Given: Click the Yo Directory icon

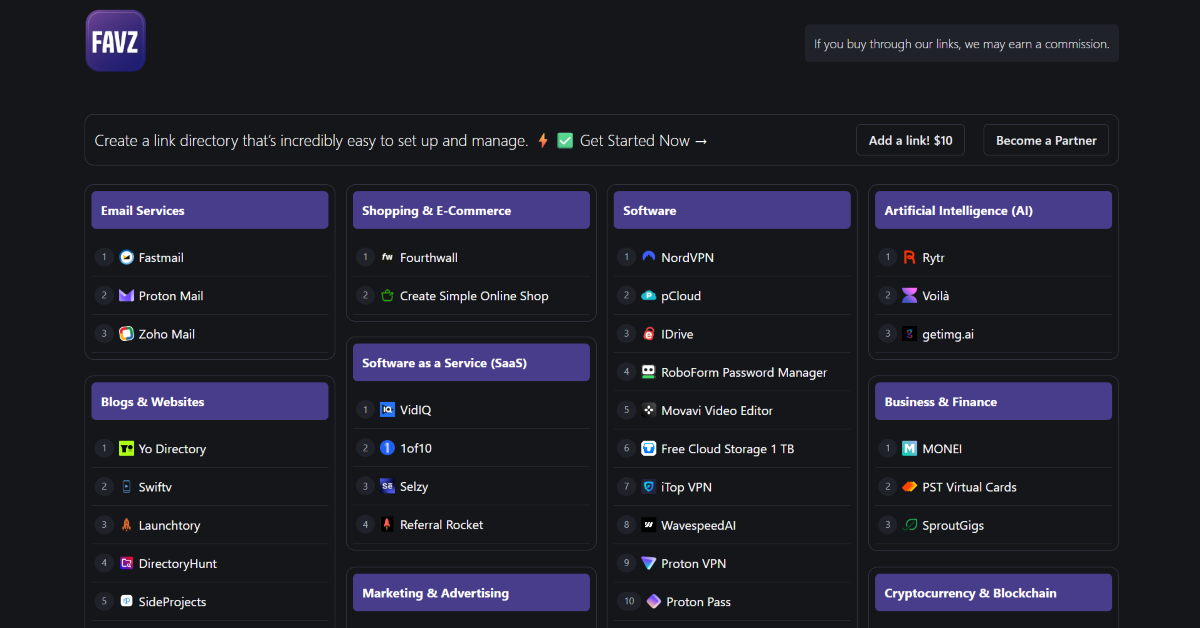Looking at the screenshot, I should pyautogui.click(x=127, y=449).
